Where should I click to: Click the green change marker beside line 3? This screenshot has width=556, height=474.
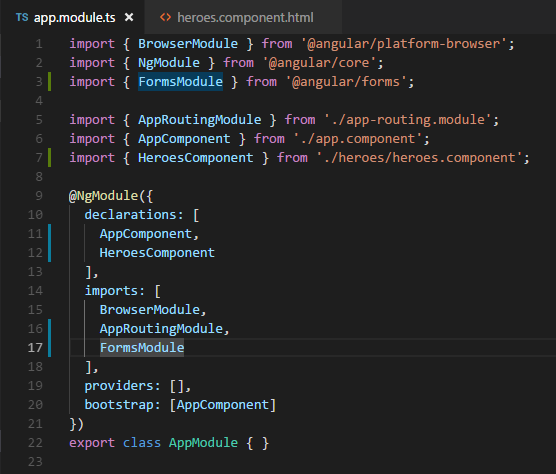(50, 82)
